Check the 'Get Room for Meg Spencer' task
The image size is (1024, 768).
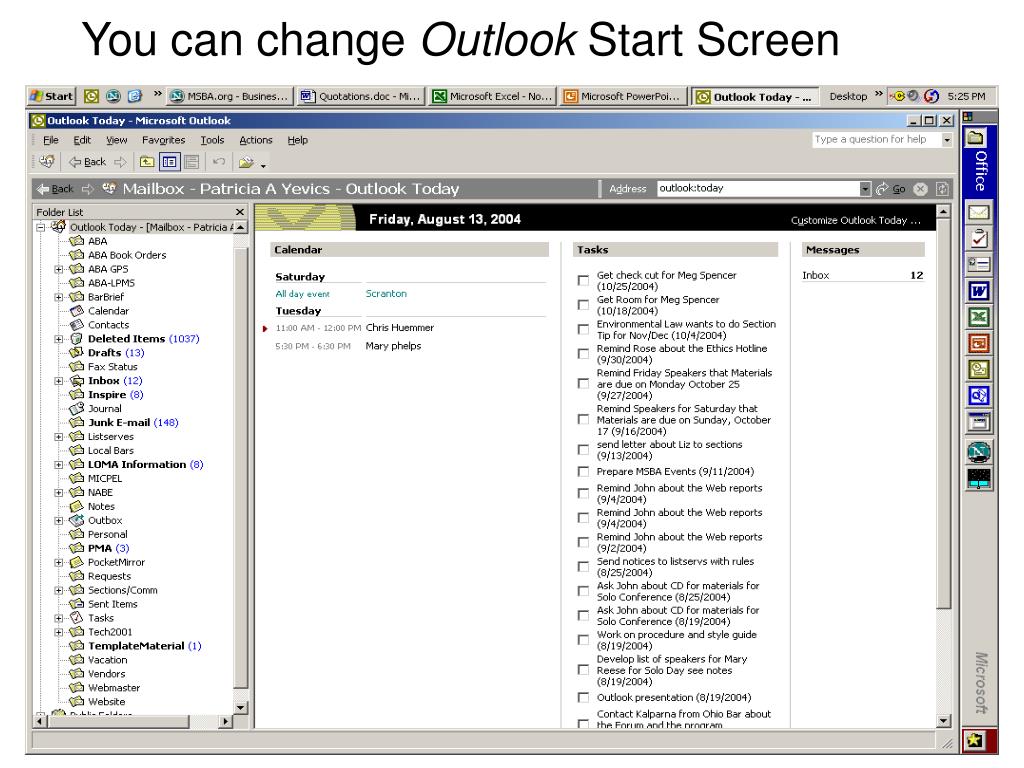pos(583,305)
